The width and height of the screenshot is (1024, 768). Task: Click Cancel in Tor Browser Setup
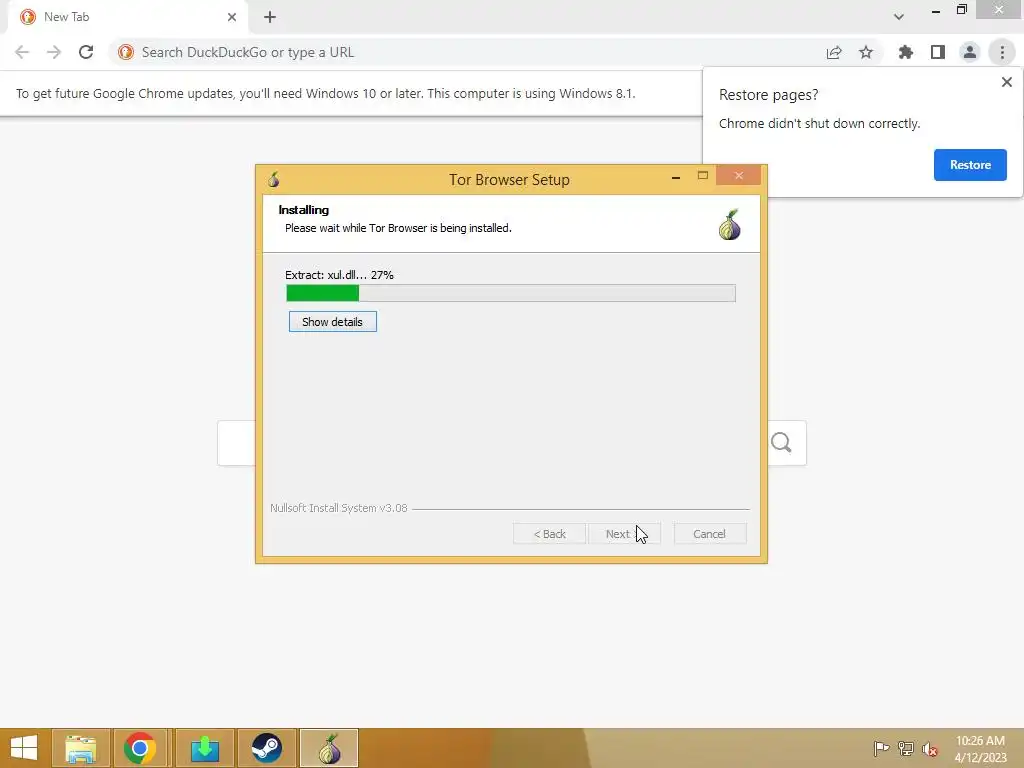point(709,534)
